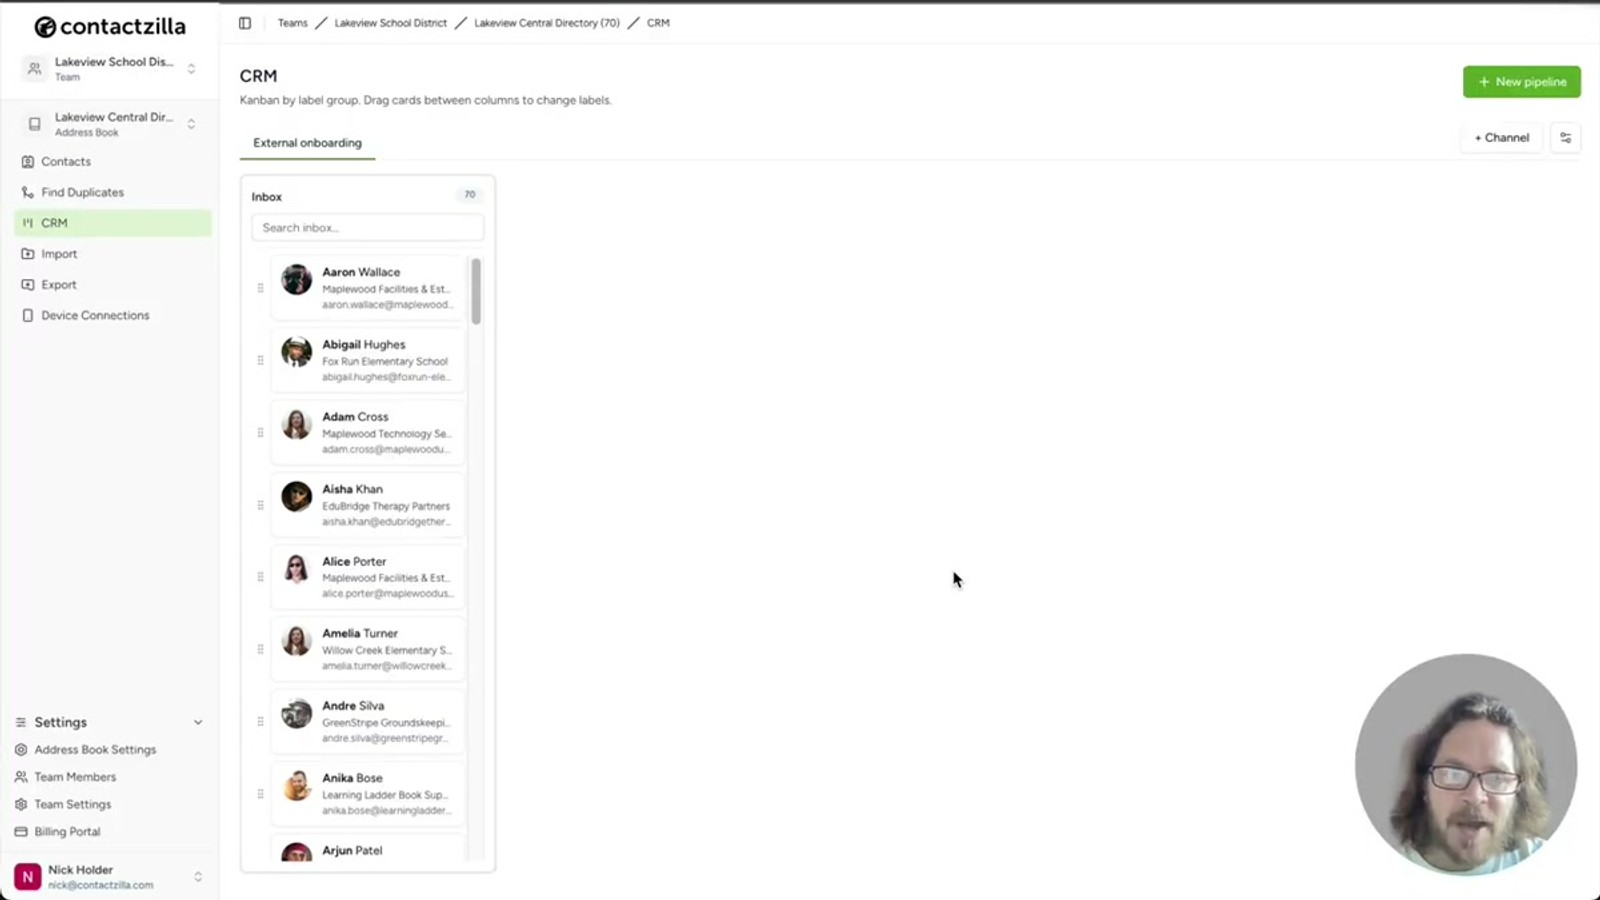Toggle the sidebar panel icon

click(x=245, y=23)
